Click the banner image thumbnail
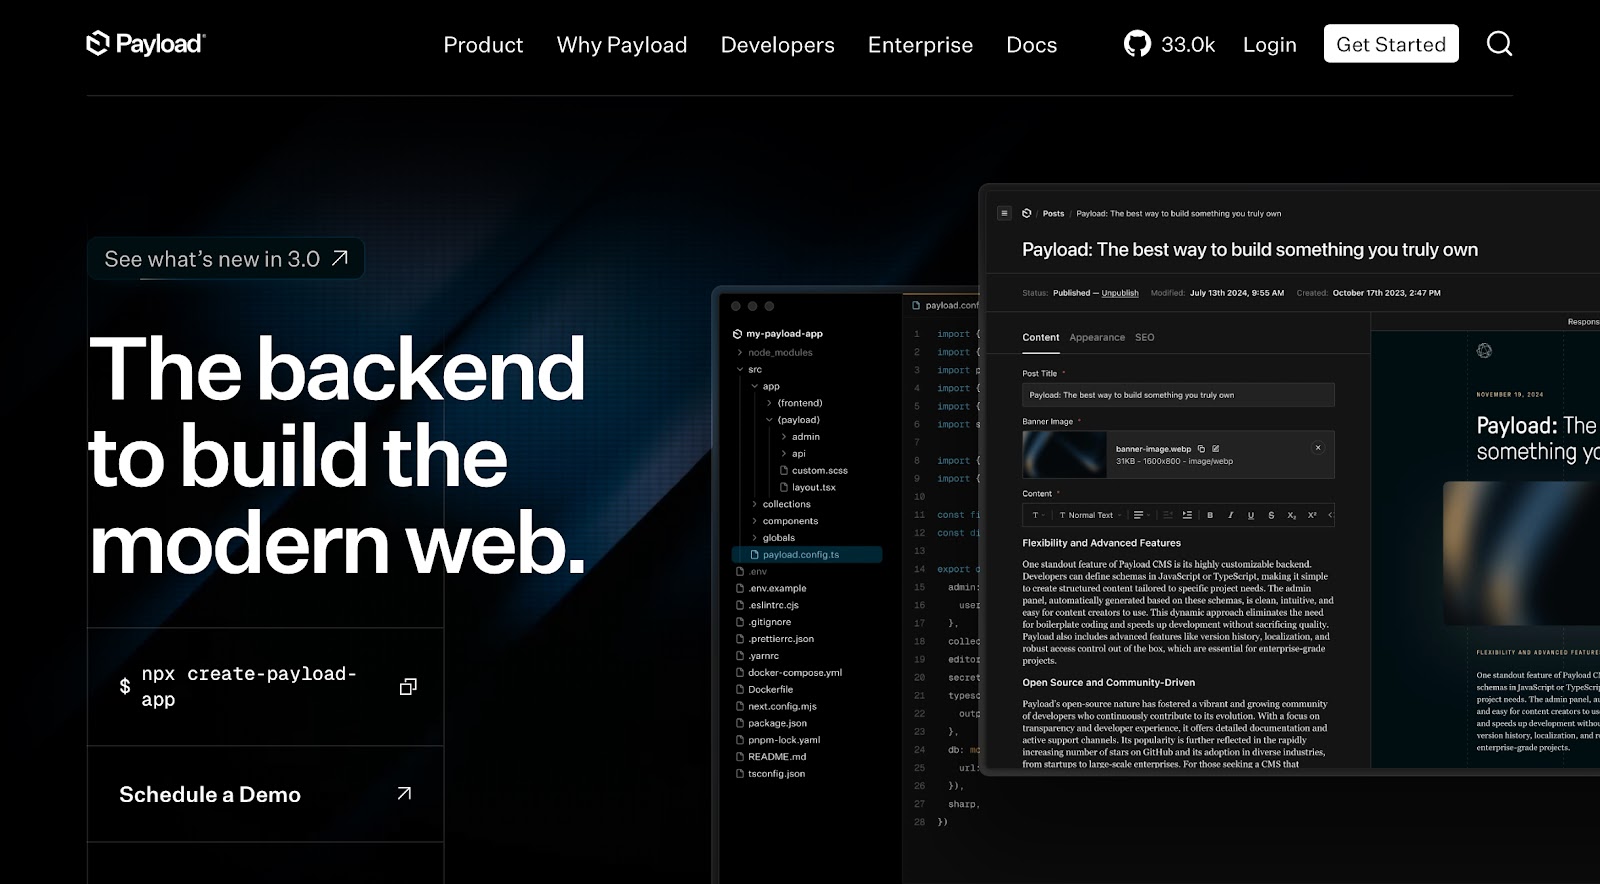The image size is (1600, 884). (1064, 455)
